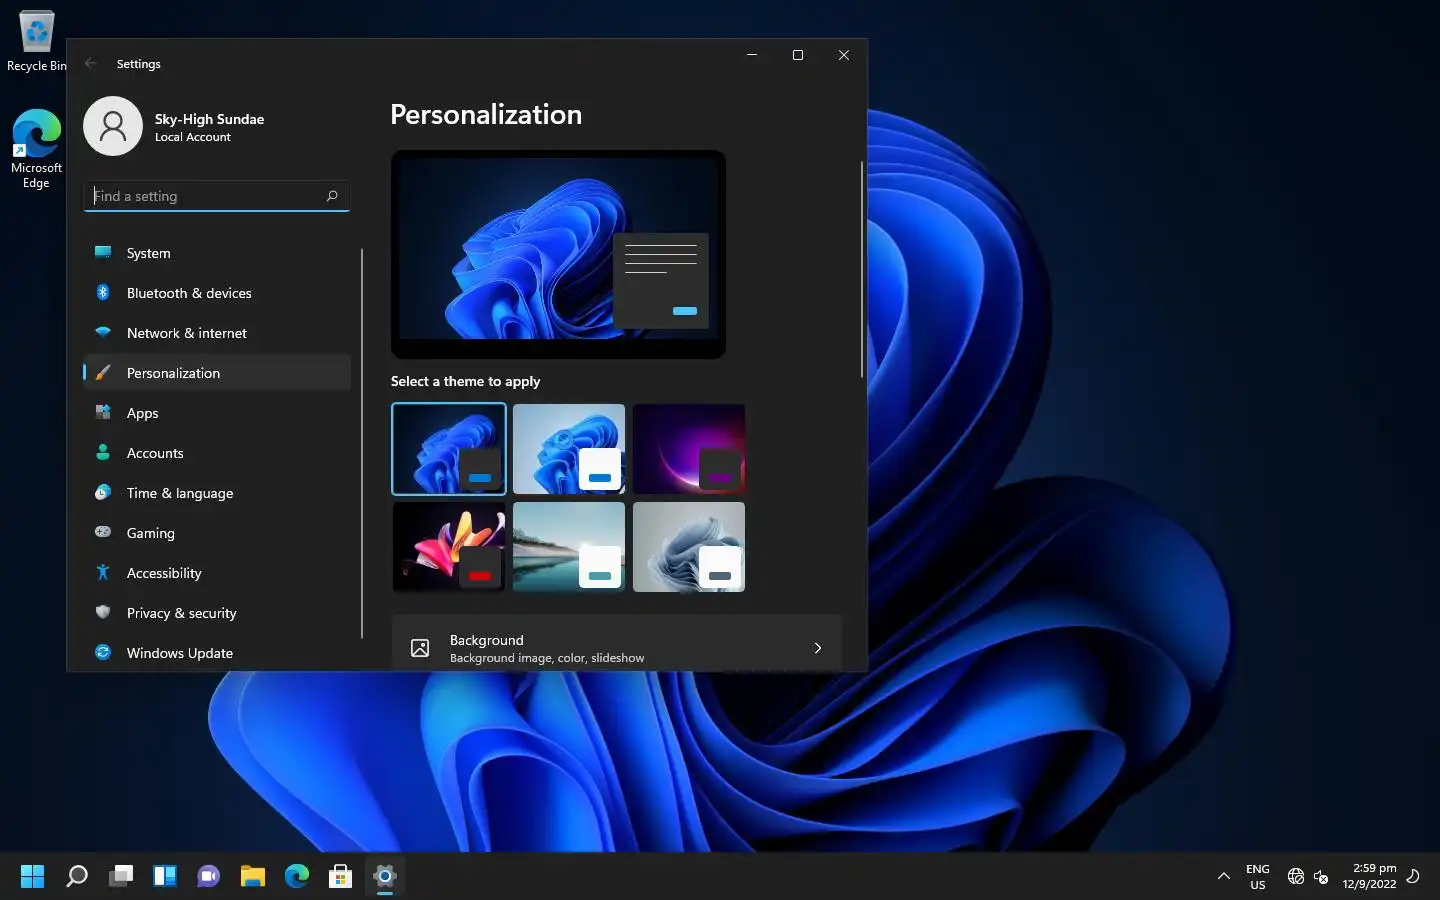Open Microsoft Store from the taskbar
Viewport: 1440px width, 900px height.
341,877
